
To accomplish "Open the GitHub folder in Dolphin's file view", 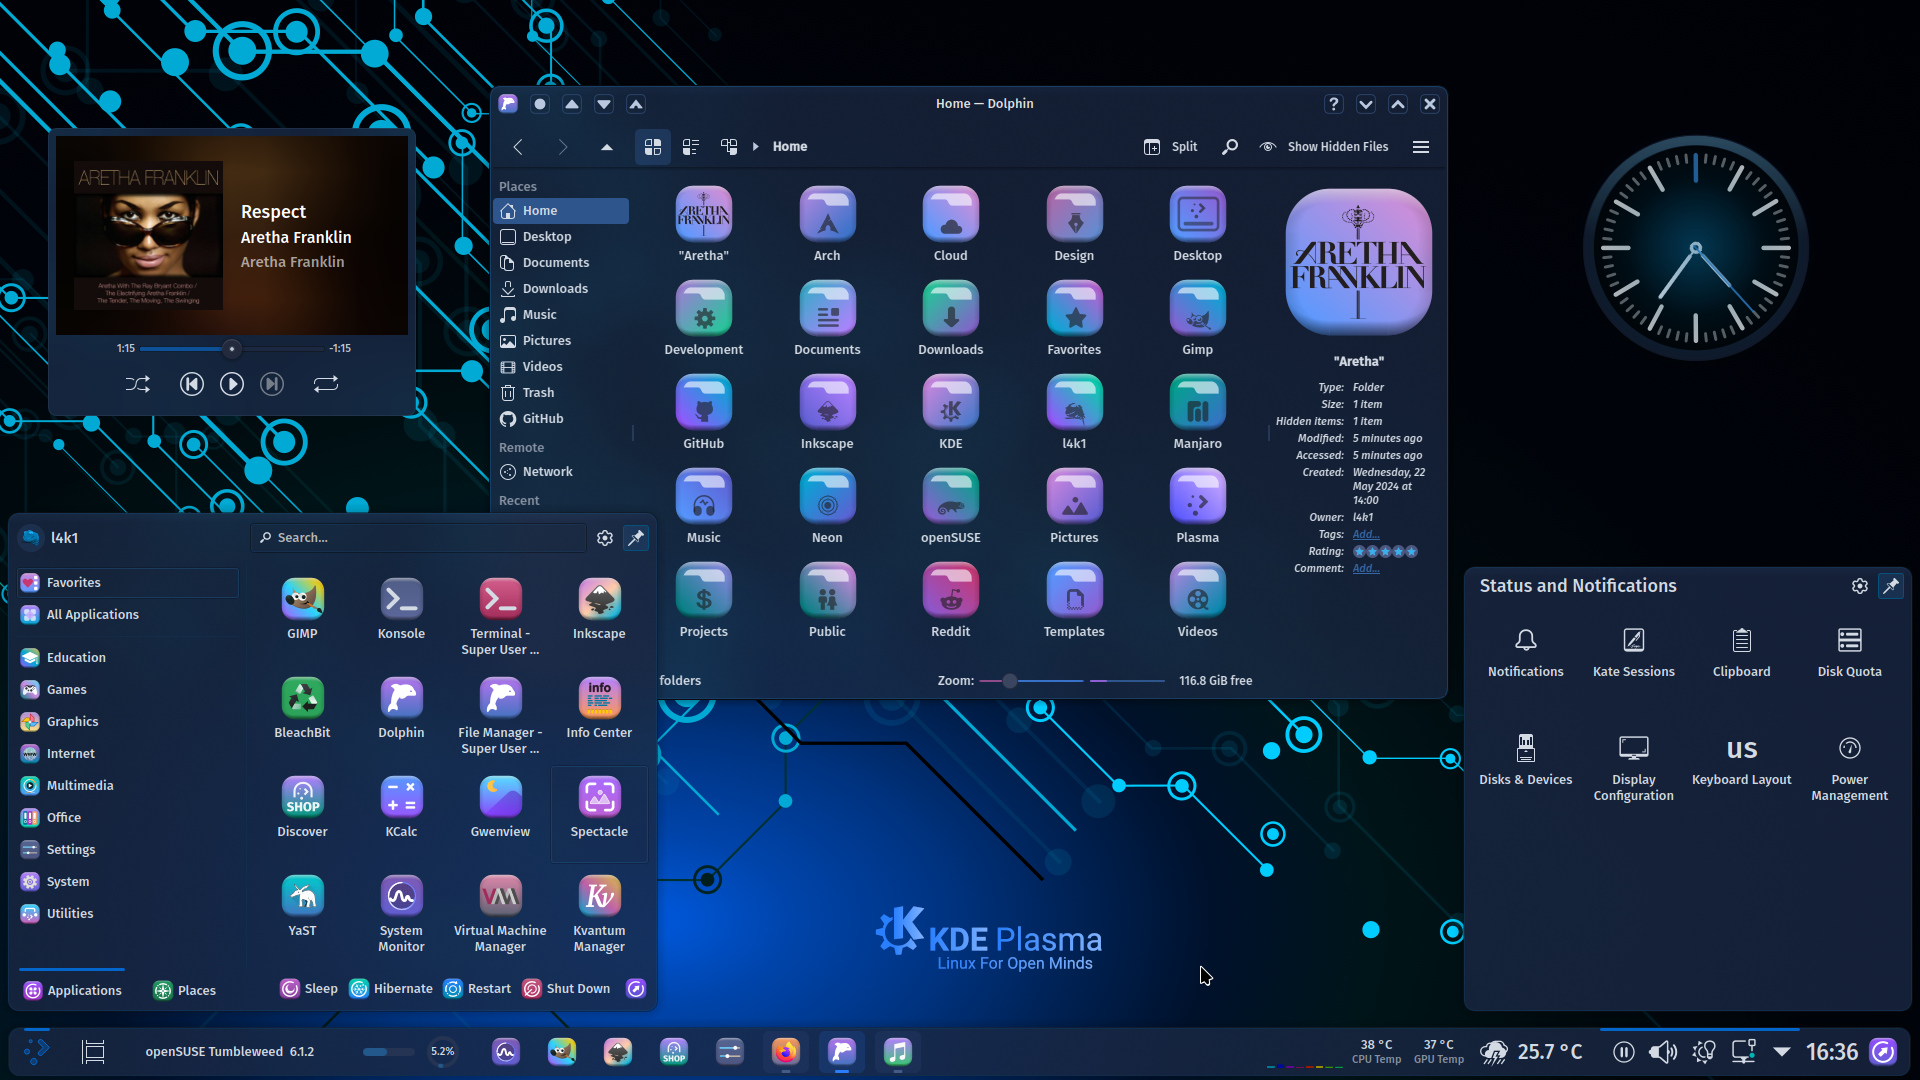I will [703, 413].
